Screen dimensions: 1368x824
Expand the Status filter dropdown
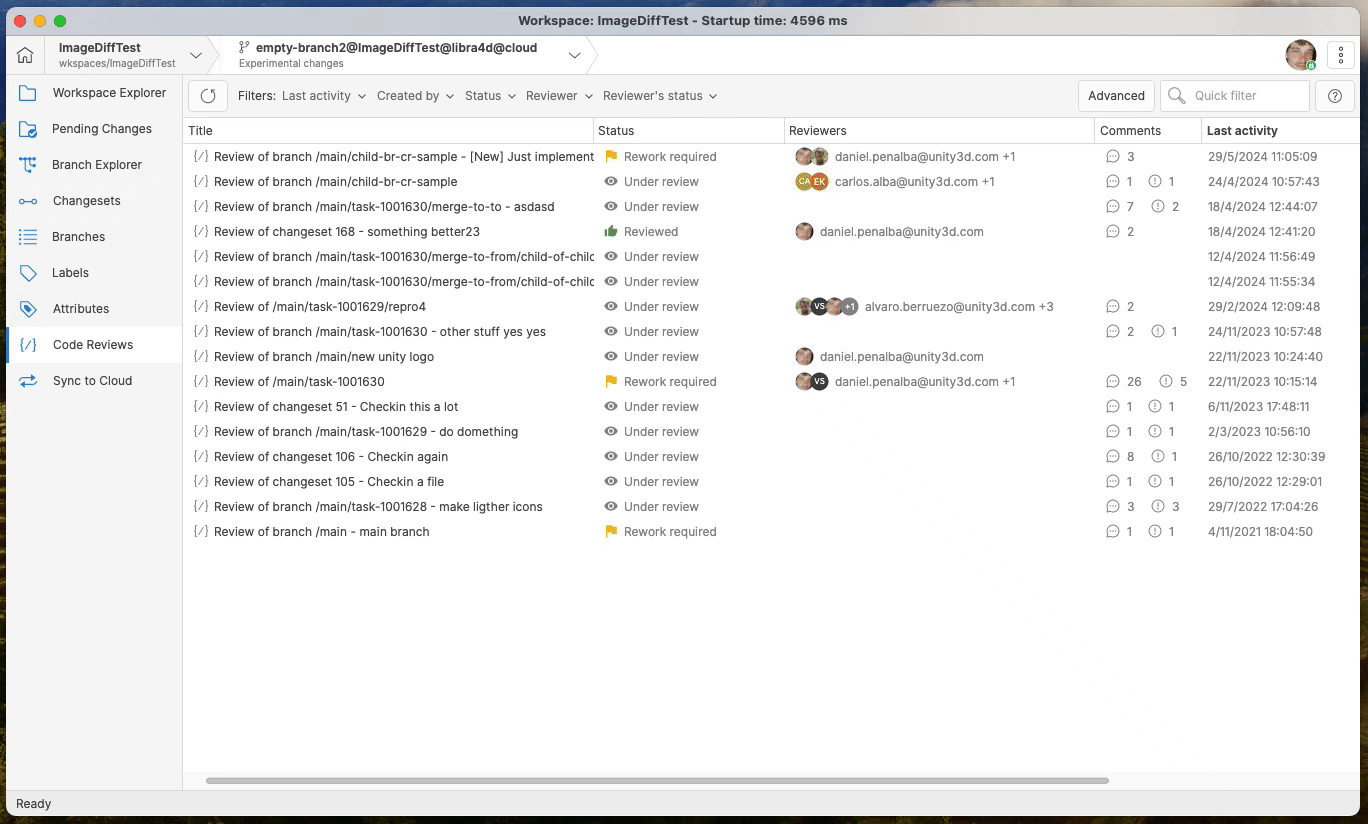pyautogui.click(x=489, y=96)
